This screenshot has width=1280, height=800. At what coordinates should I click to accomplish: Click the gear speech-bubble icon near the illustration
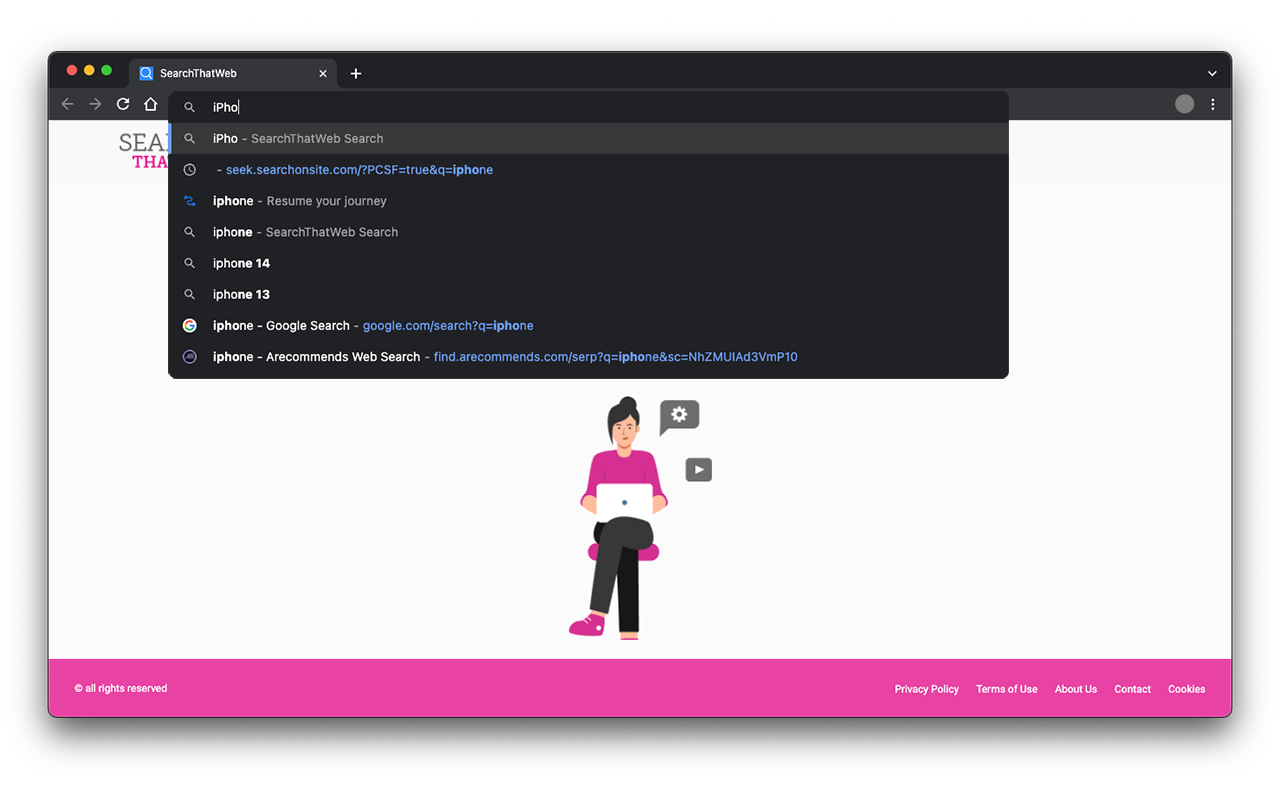(679, 417)
